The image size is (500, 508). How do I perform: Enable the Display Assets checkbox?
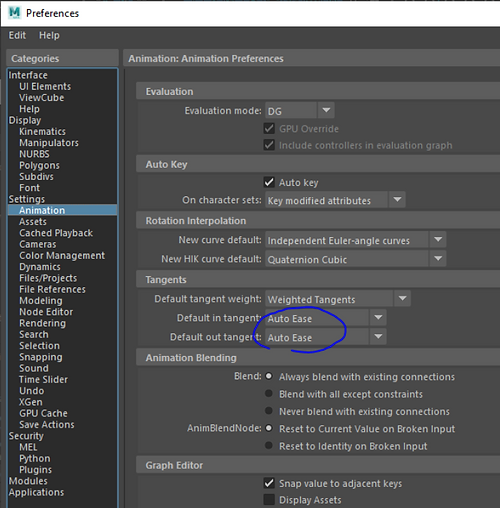pos(269,500)
